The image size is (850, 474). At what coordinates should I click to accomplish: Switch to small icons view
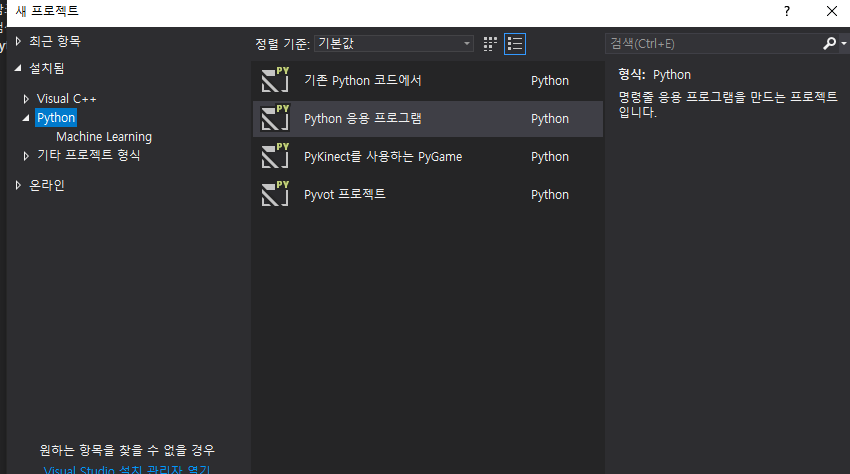point(490,44)
